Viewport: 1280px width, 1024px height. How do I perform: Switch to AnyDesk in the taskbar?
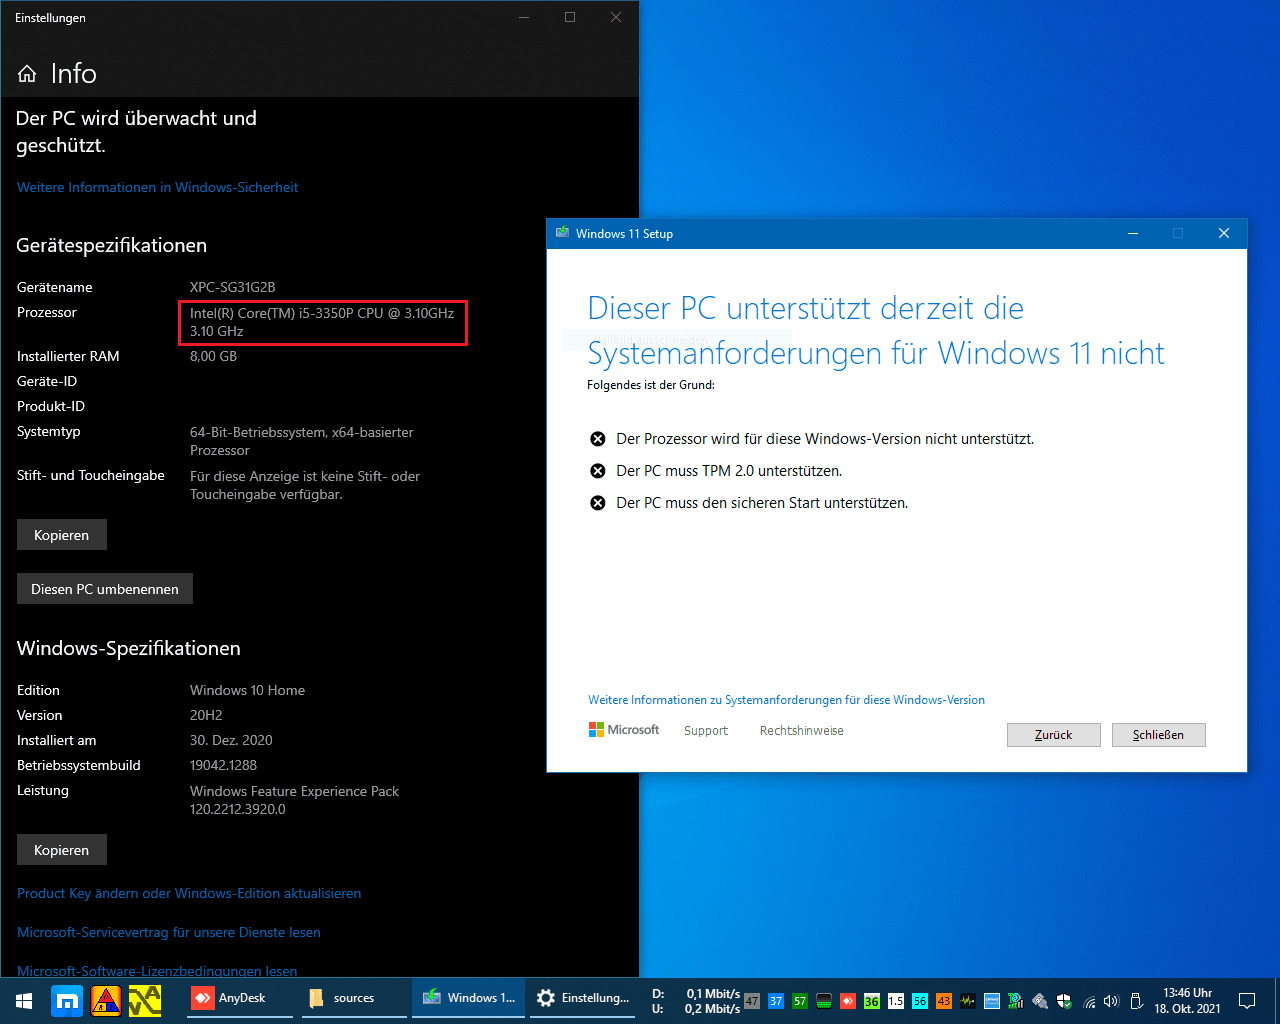(238, 998)
